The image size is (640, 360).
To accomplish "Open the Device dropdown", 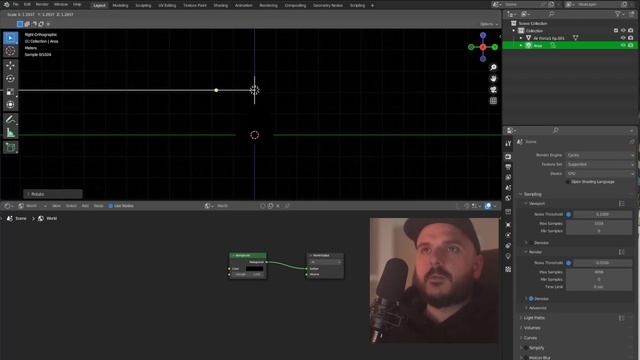I will [x=600, y=173].
